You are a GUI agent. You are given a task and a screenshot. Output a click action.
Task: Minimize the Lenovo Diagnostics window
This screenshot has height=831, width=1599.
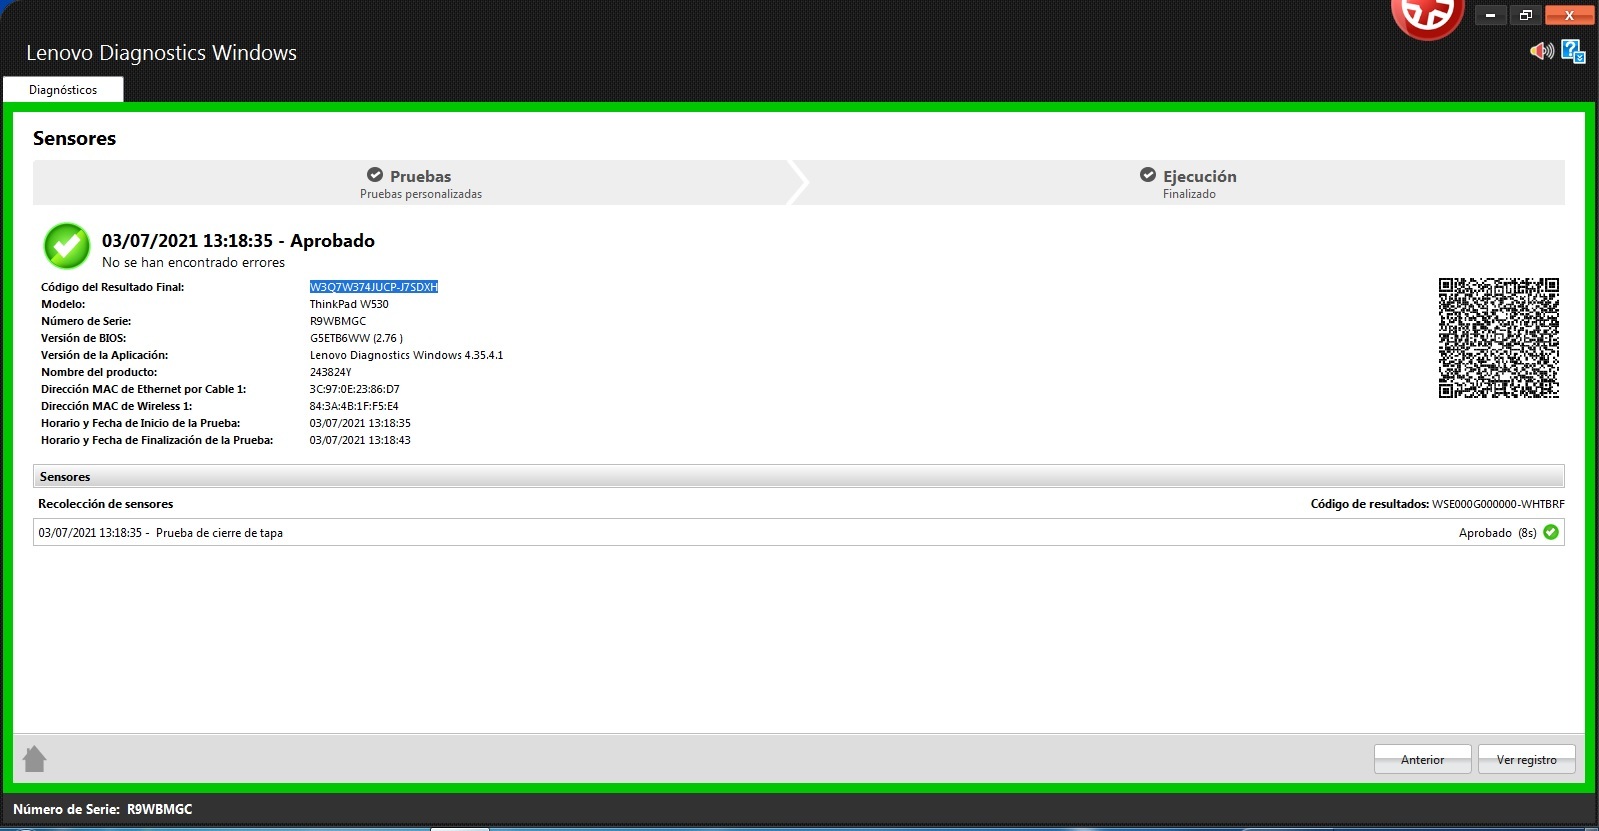(x=1490, y=15)
